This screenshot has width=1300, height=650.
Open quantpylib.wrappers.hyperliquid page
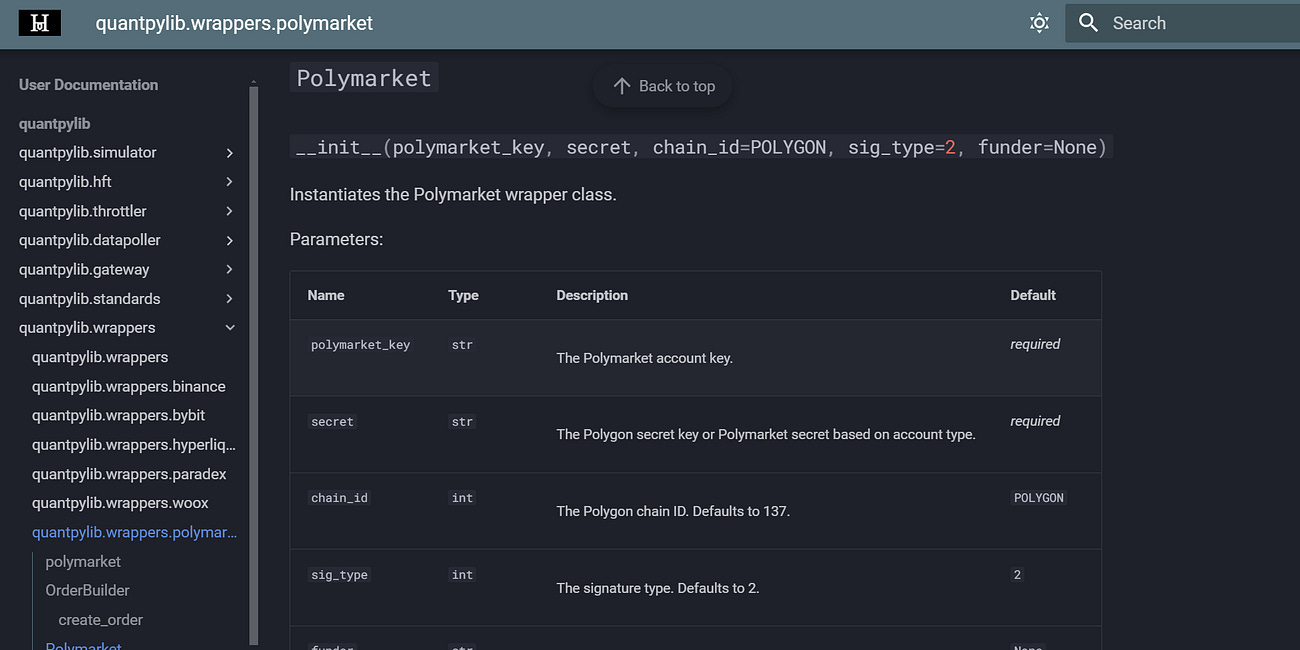134,444
